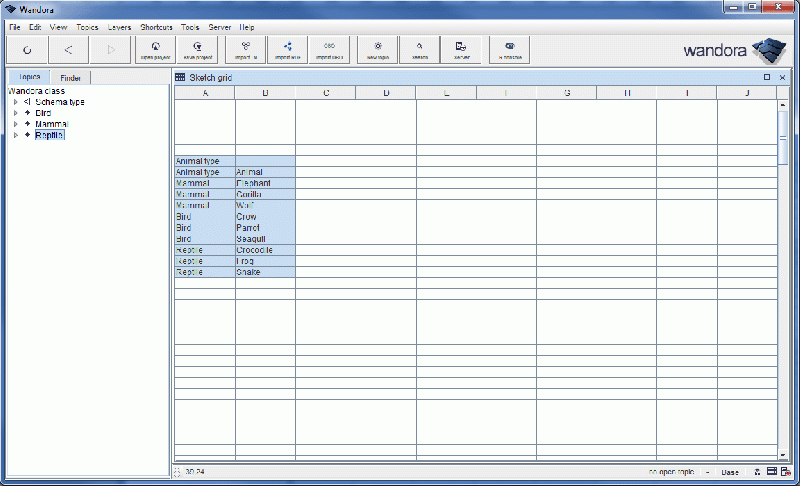Select the Reptile topic in tree

49,135
